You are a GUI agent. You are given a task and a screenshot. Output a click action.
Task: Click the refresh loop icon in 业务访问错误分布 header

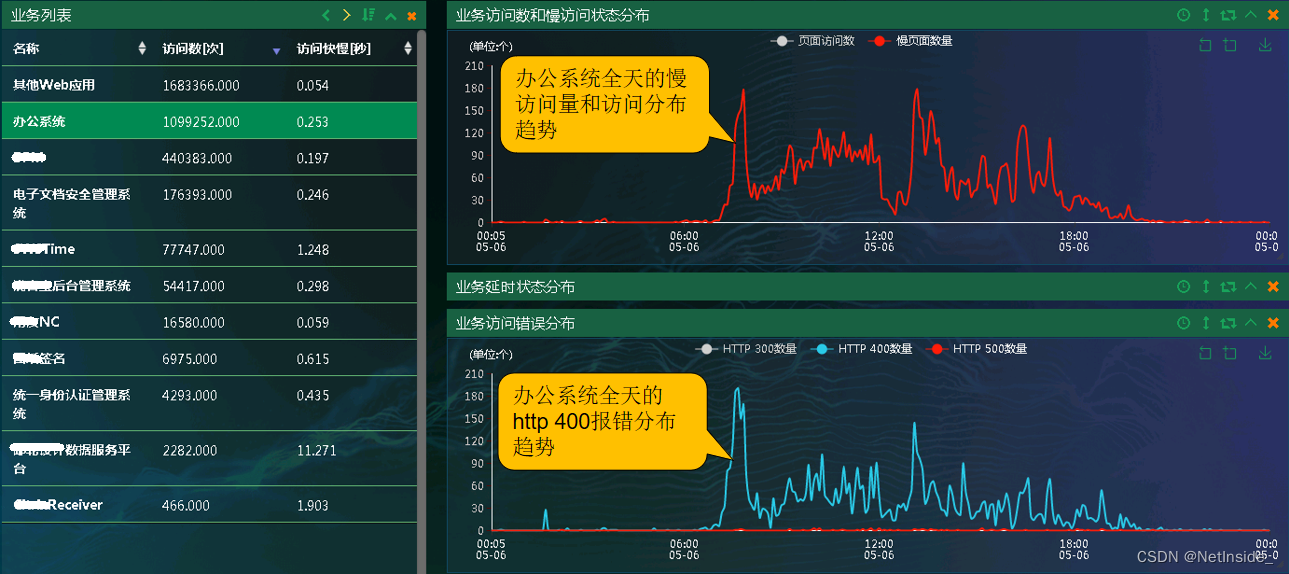1228,323
